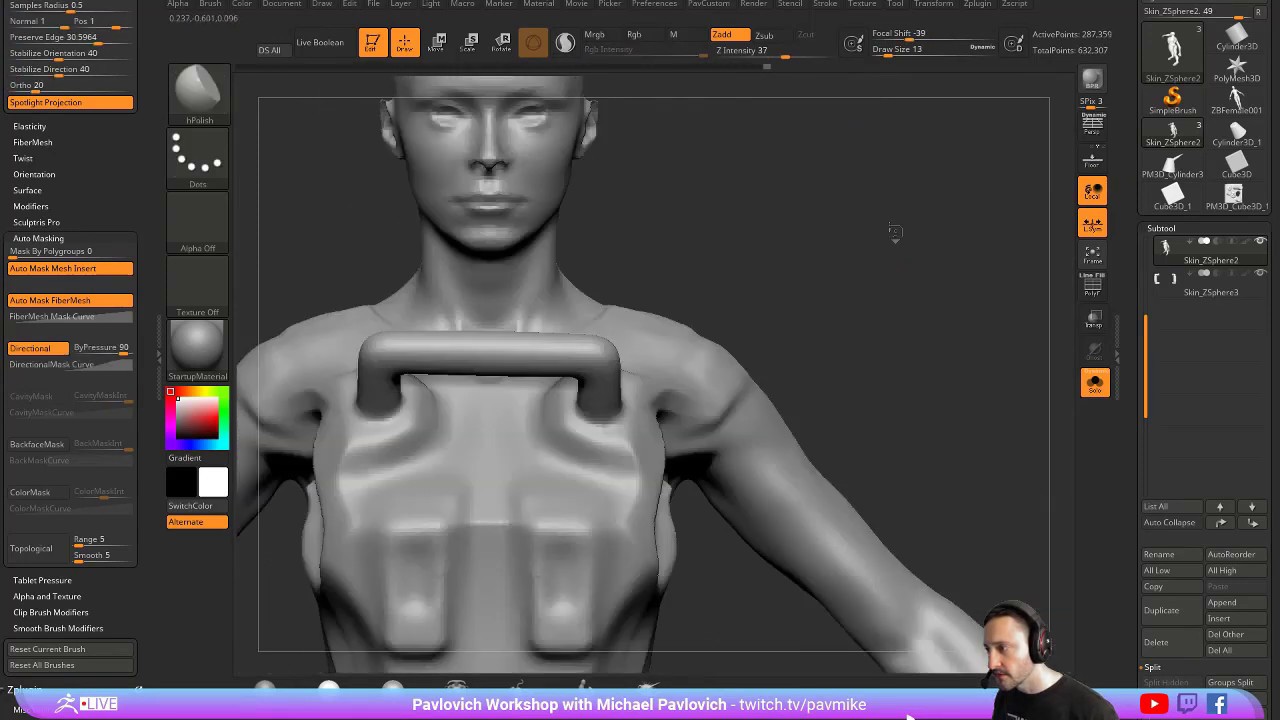Open YouTube icon in the stream overlay

(1154, 704)
